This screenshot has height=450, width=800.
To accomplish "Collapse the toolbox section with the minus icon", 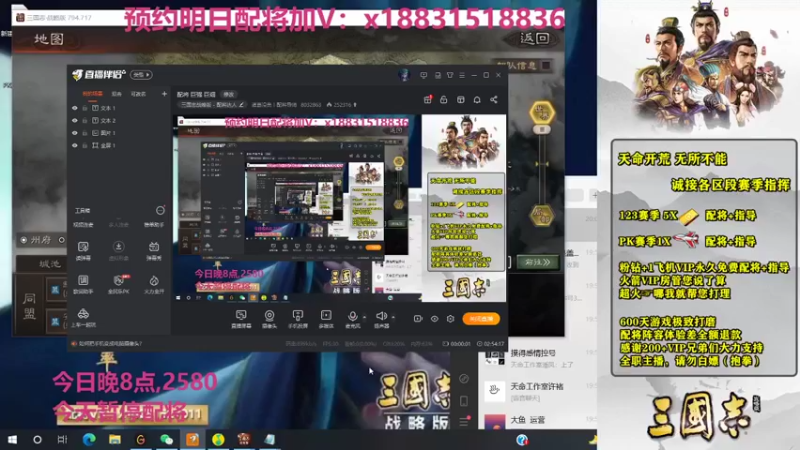I will [160, 210].
